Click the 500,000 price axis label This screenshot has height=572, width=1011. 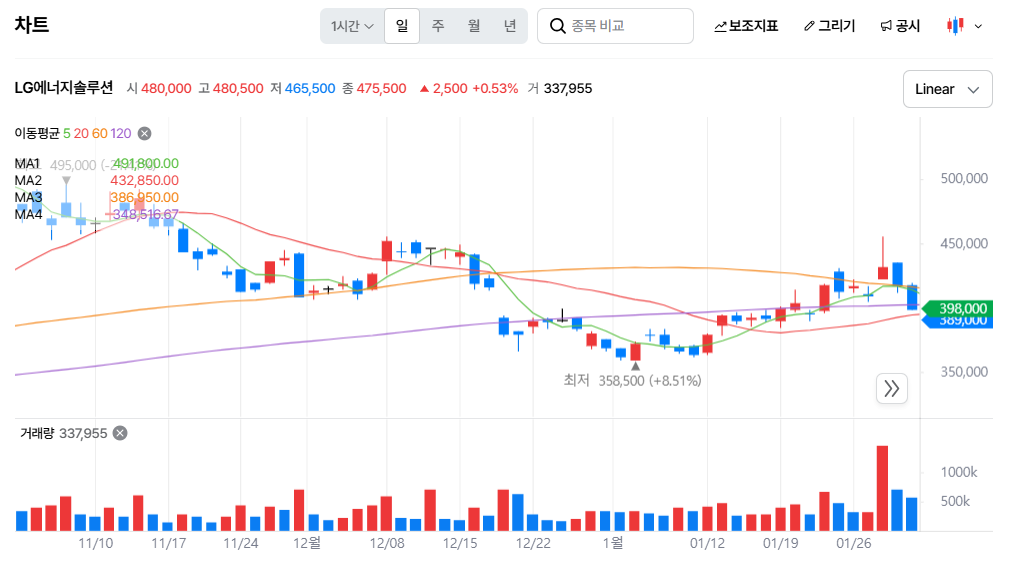coord(964,179)
